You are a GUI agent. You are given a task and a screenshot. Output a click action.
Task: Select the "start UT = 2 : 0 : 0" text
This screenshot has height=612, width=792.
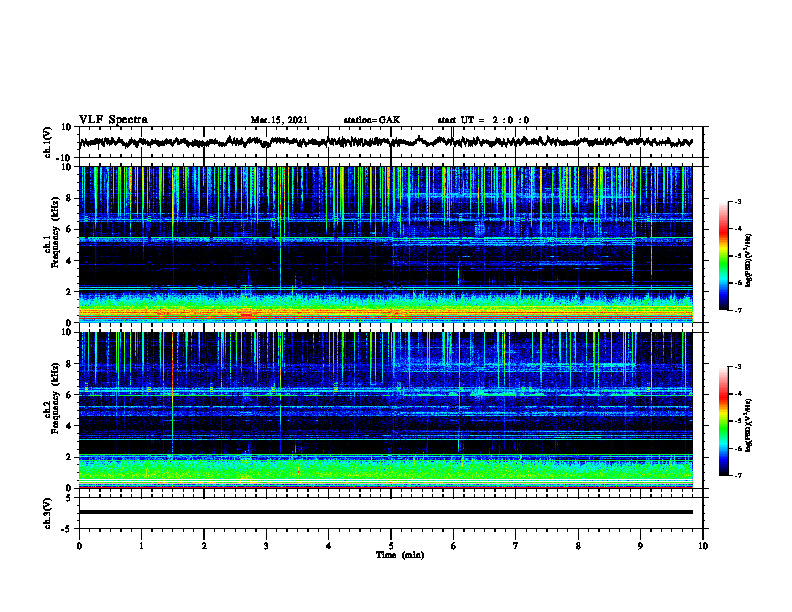click(483, 120)
